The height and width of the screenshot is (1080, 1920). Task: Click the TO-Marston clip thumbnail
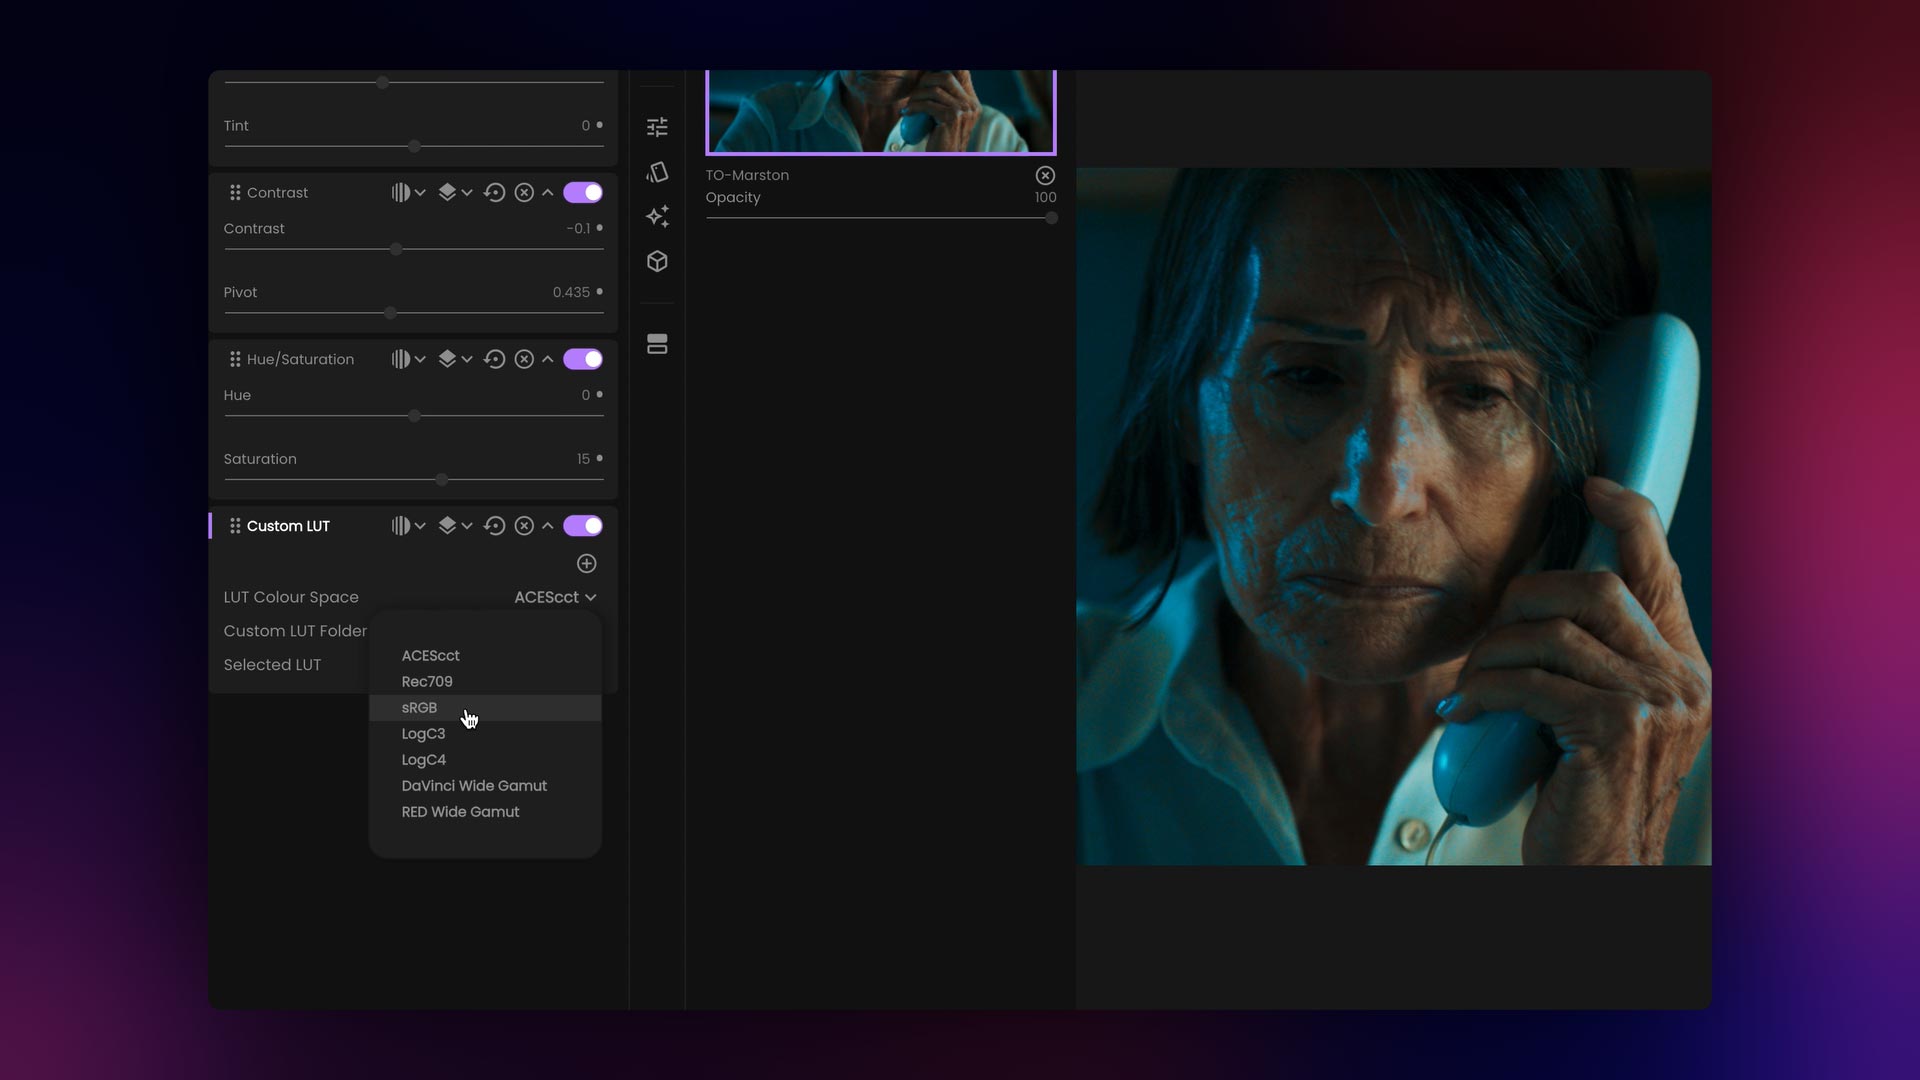[881, 110]
